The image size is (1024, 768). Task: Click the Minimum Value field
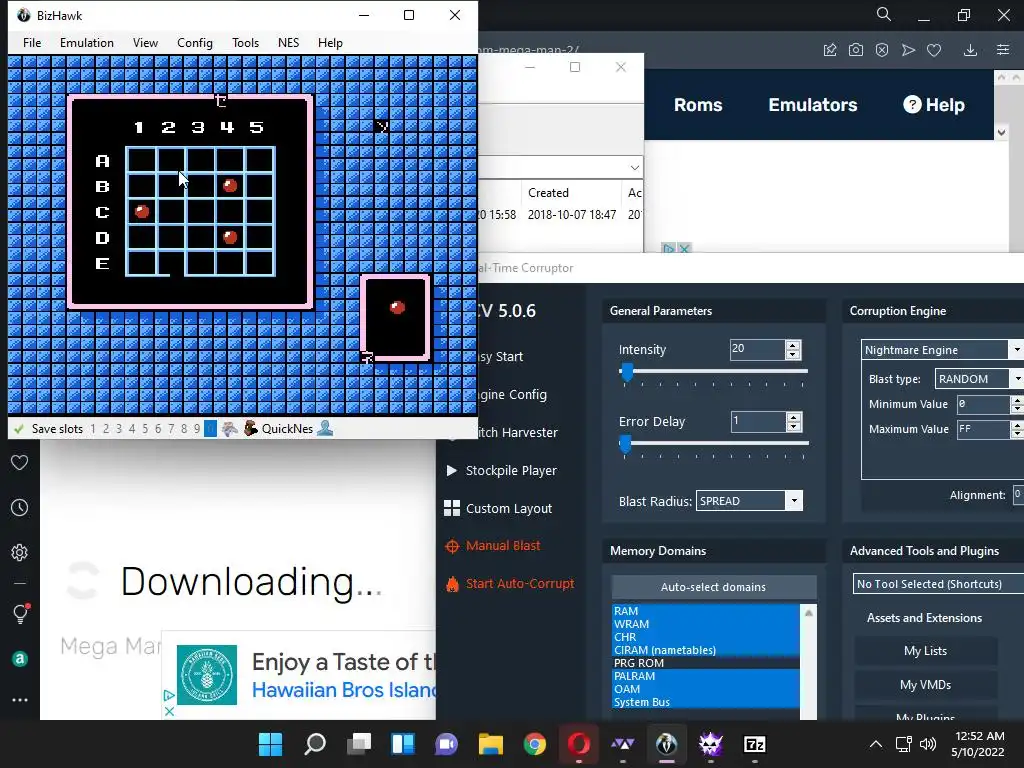pyautogui.click(x=984, y=404)
